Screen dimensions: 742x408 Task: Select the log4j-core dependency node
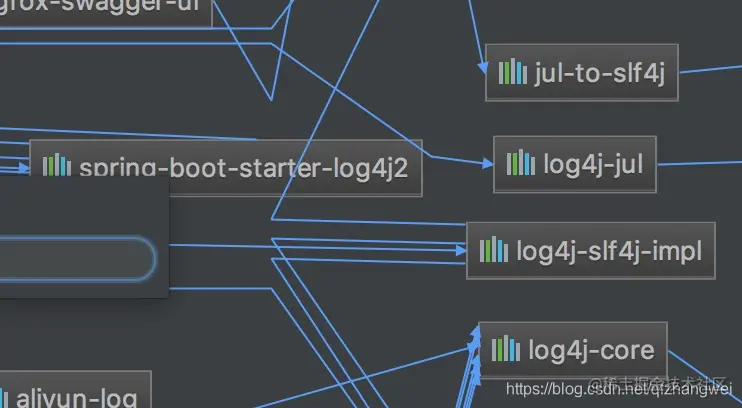(x=573, y=350)
